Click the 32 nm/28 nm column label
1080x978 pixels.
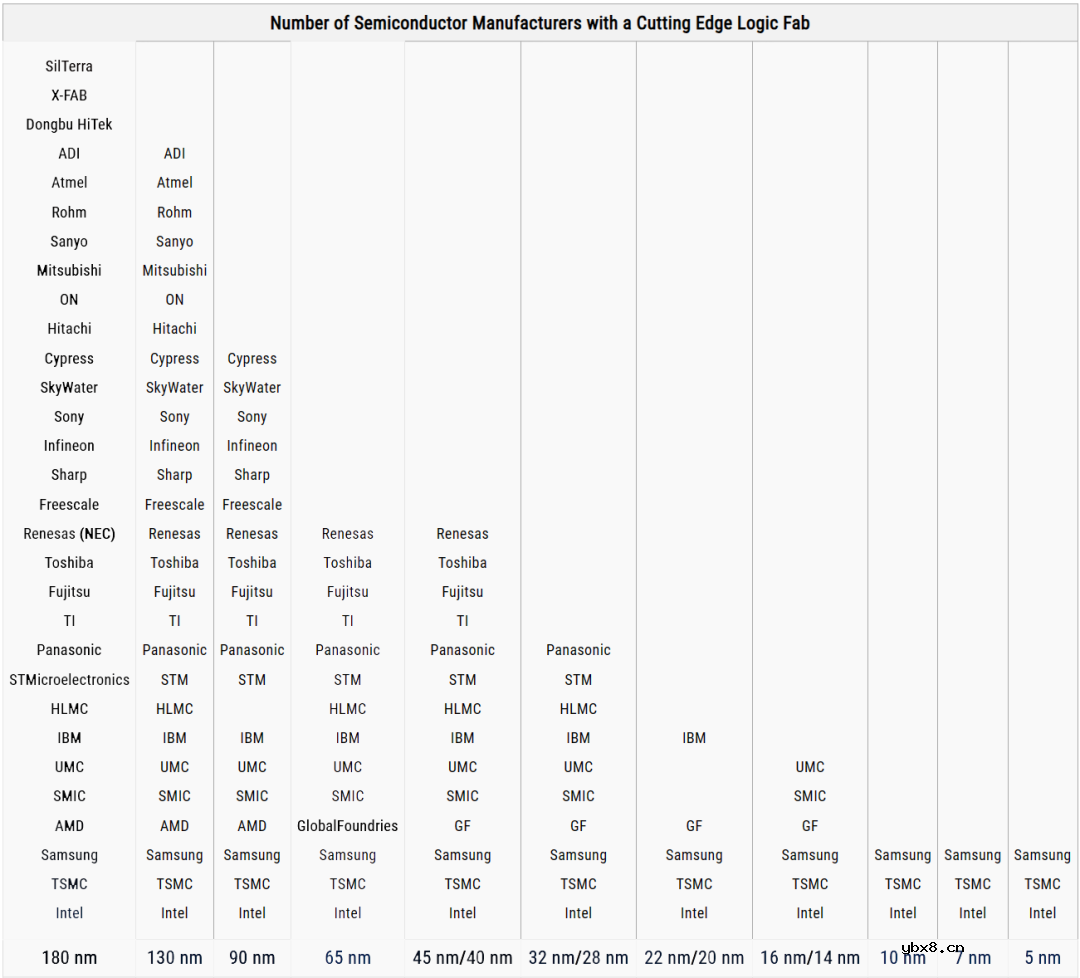578,957
